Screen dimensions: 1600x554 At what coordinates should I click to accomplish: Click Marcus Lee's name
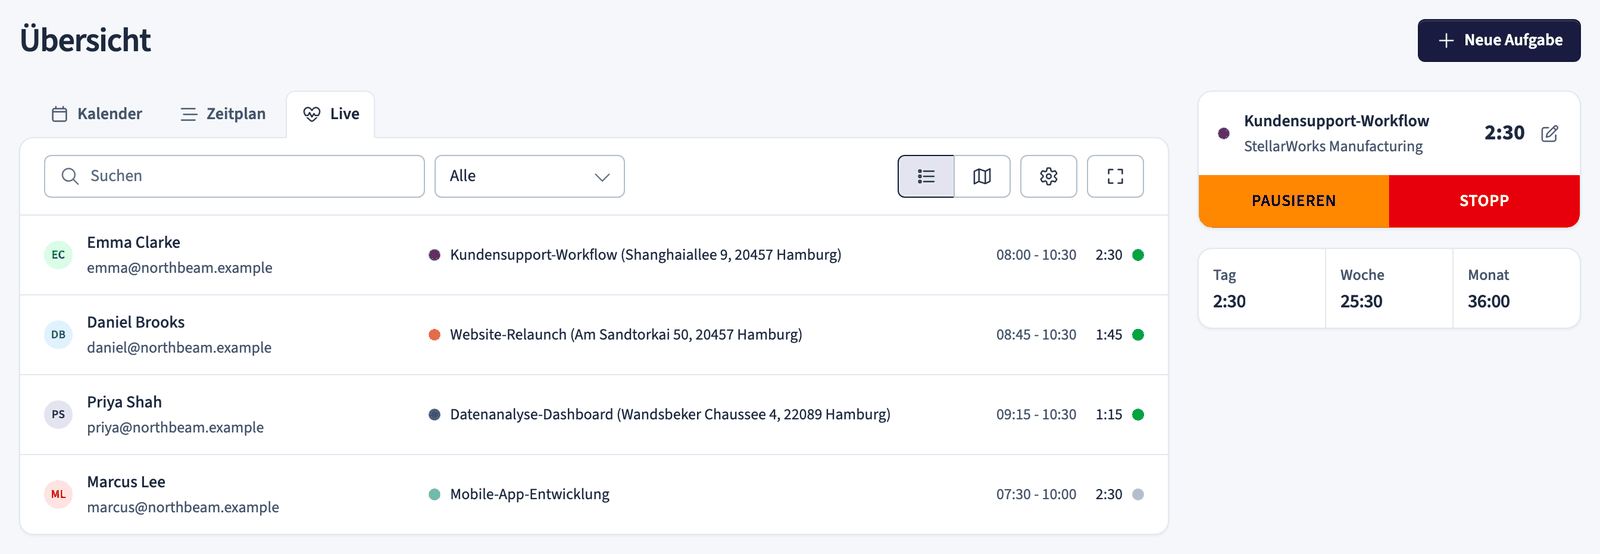pos(126,482)
